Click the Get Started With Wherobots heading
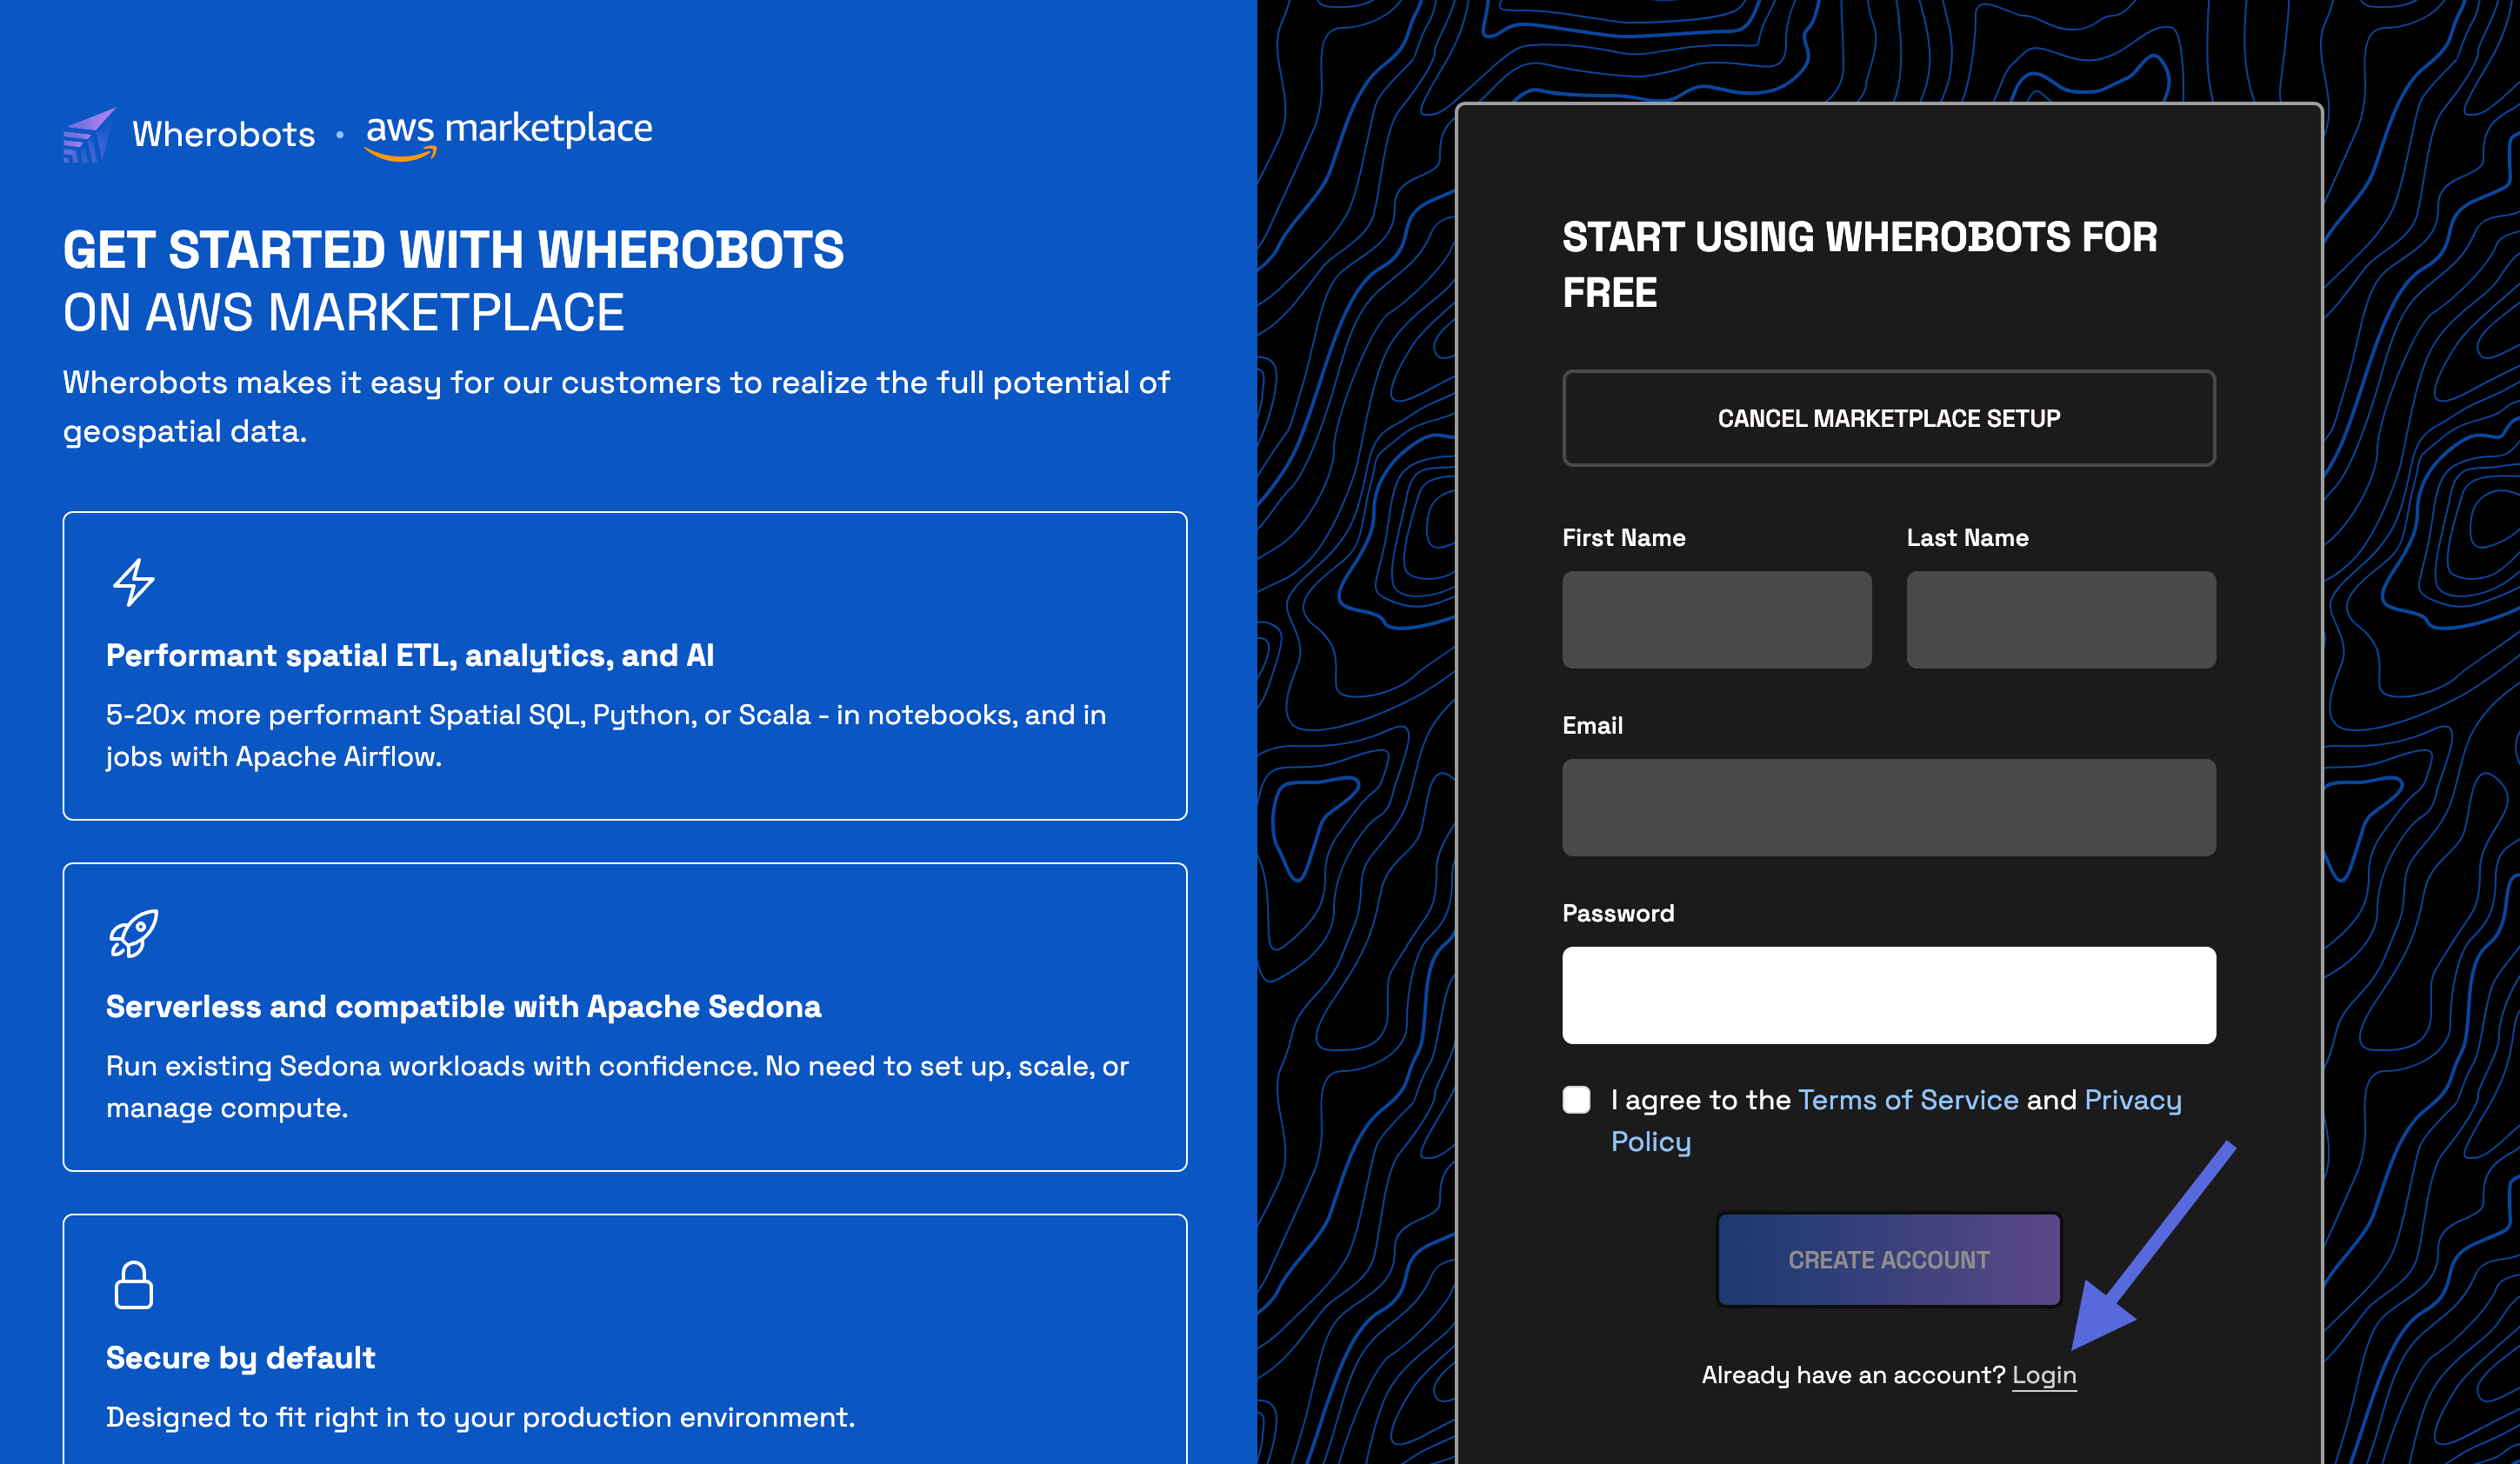The width and height of the screenshot is (2520, 1464). click(x=453, y=250)
